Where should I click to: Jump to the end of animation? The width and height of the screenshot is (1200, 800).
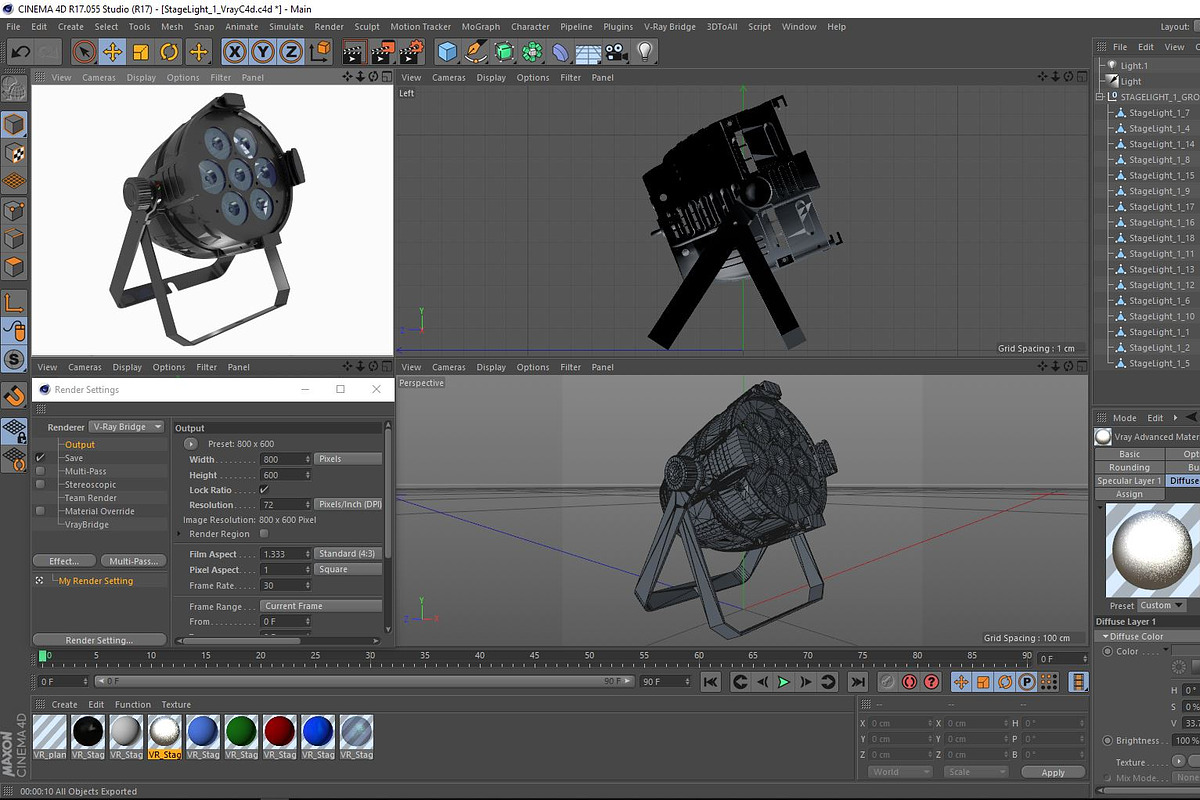point(857,682)
